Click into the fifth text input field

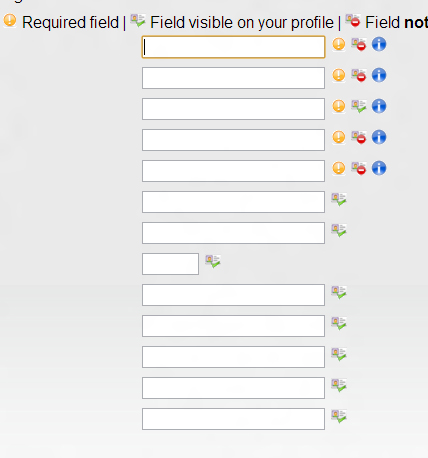pyautogui.click(x=233, y=171)
